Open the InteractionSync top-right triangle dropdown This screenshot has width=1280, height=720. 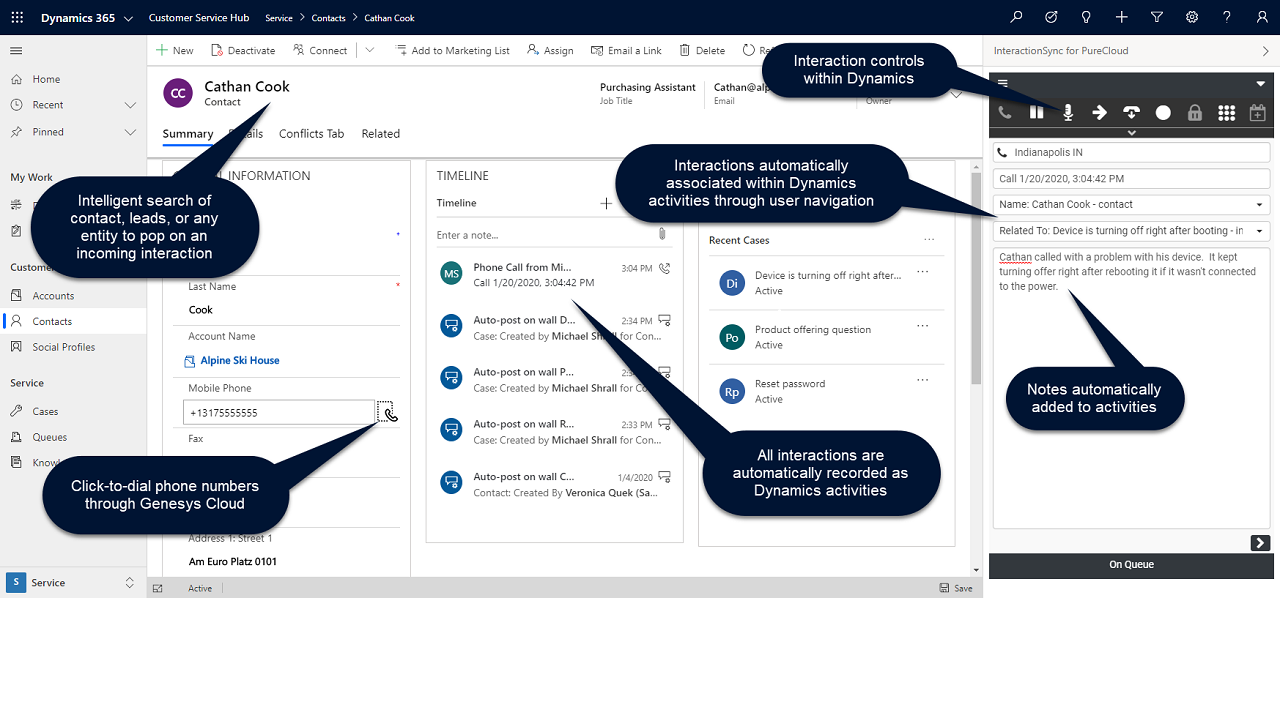click(x=1260, y=84)
